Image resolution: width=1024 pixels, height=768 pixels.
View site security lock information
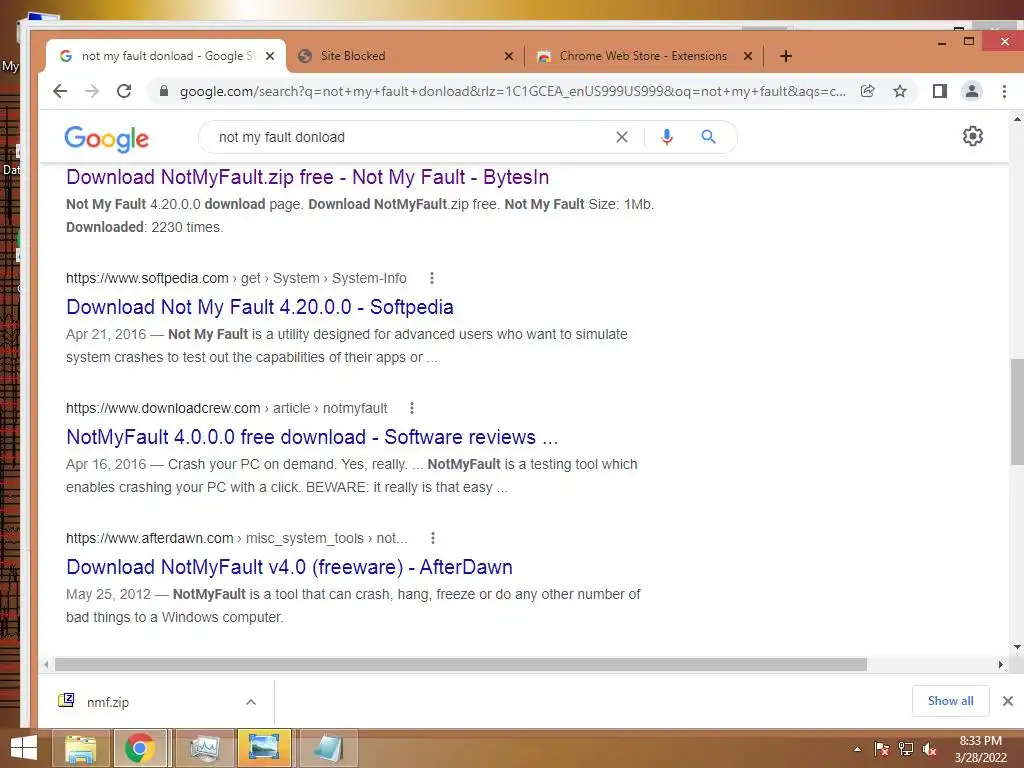(164, 91)
